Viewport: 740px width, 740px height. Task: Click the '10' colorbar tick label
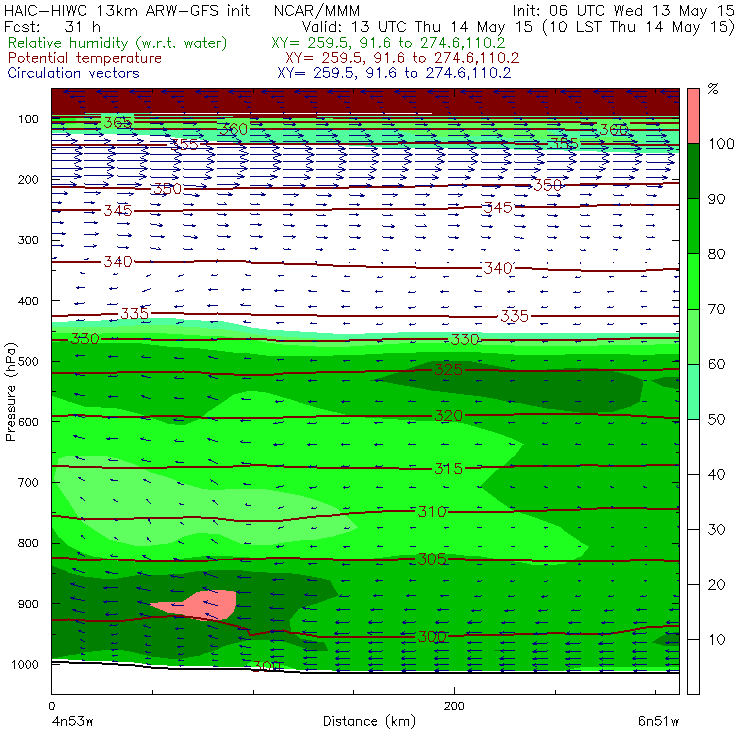point(716,640)
